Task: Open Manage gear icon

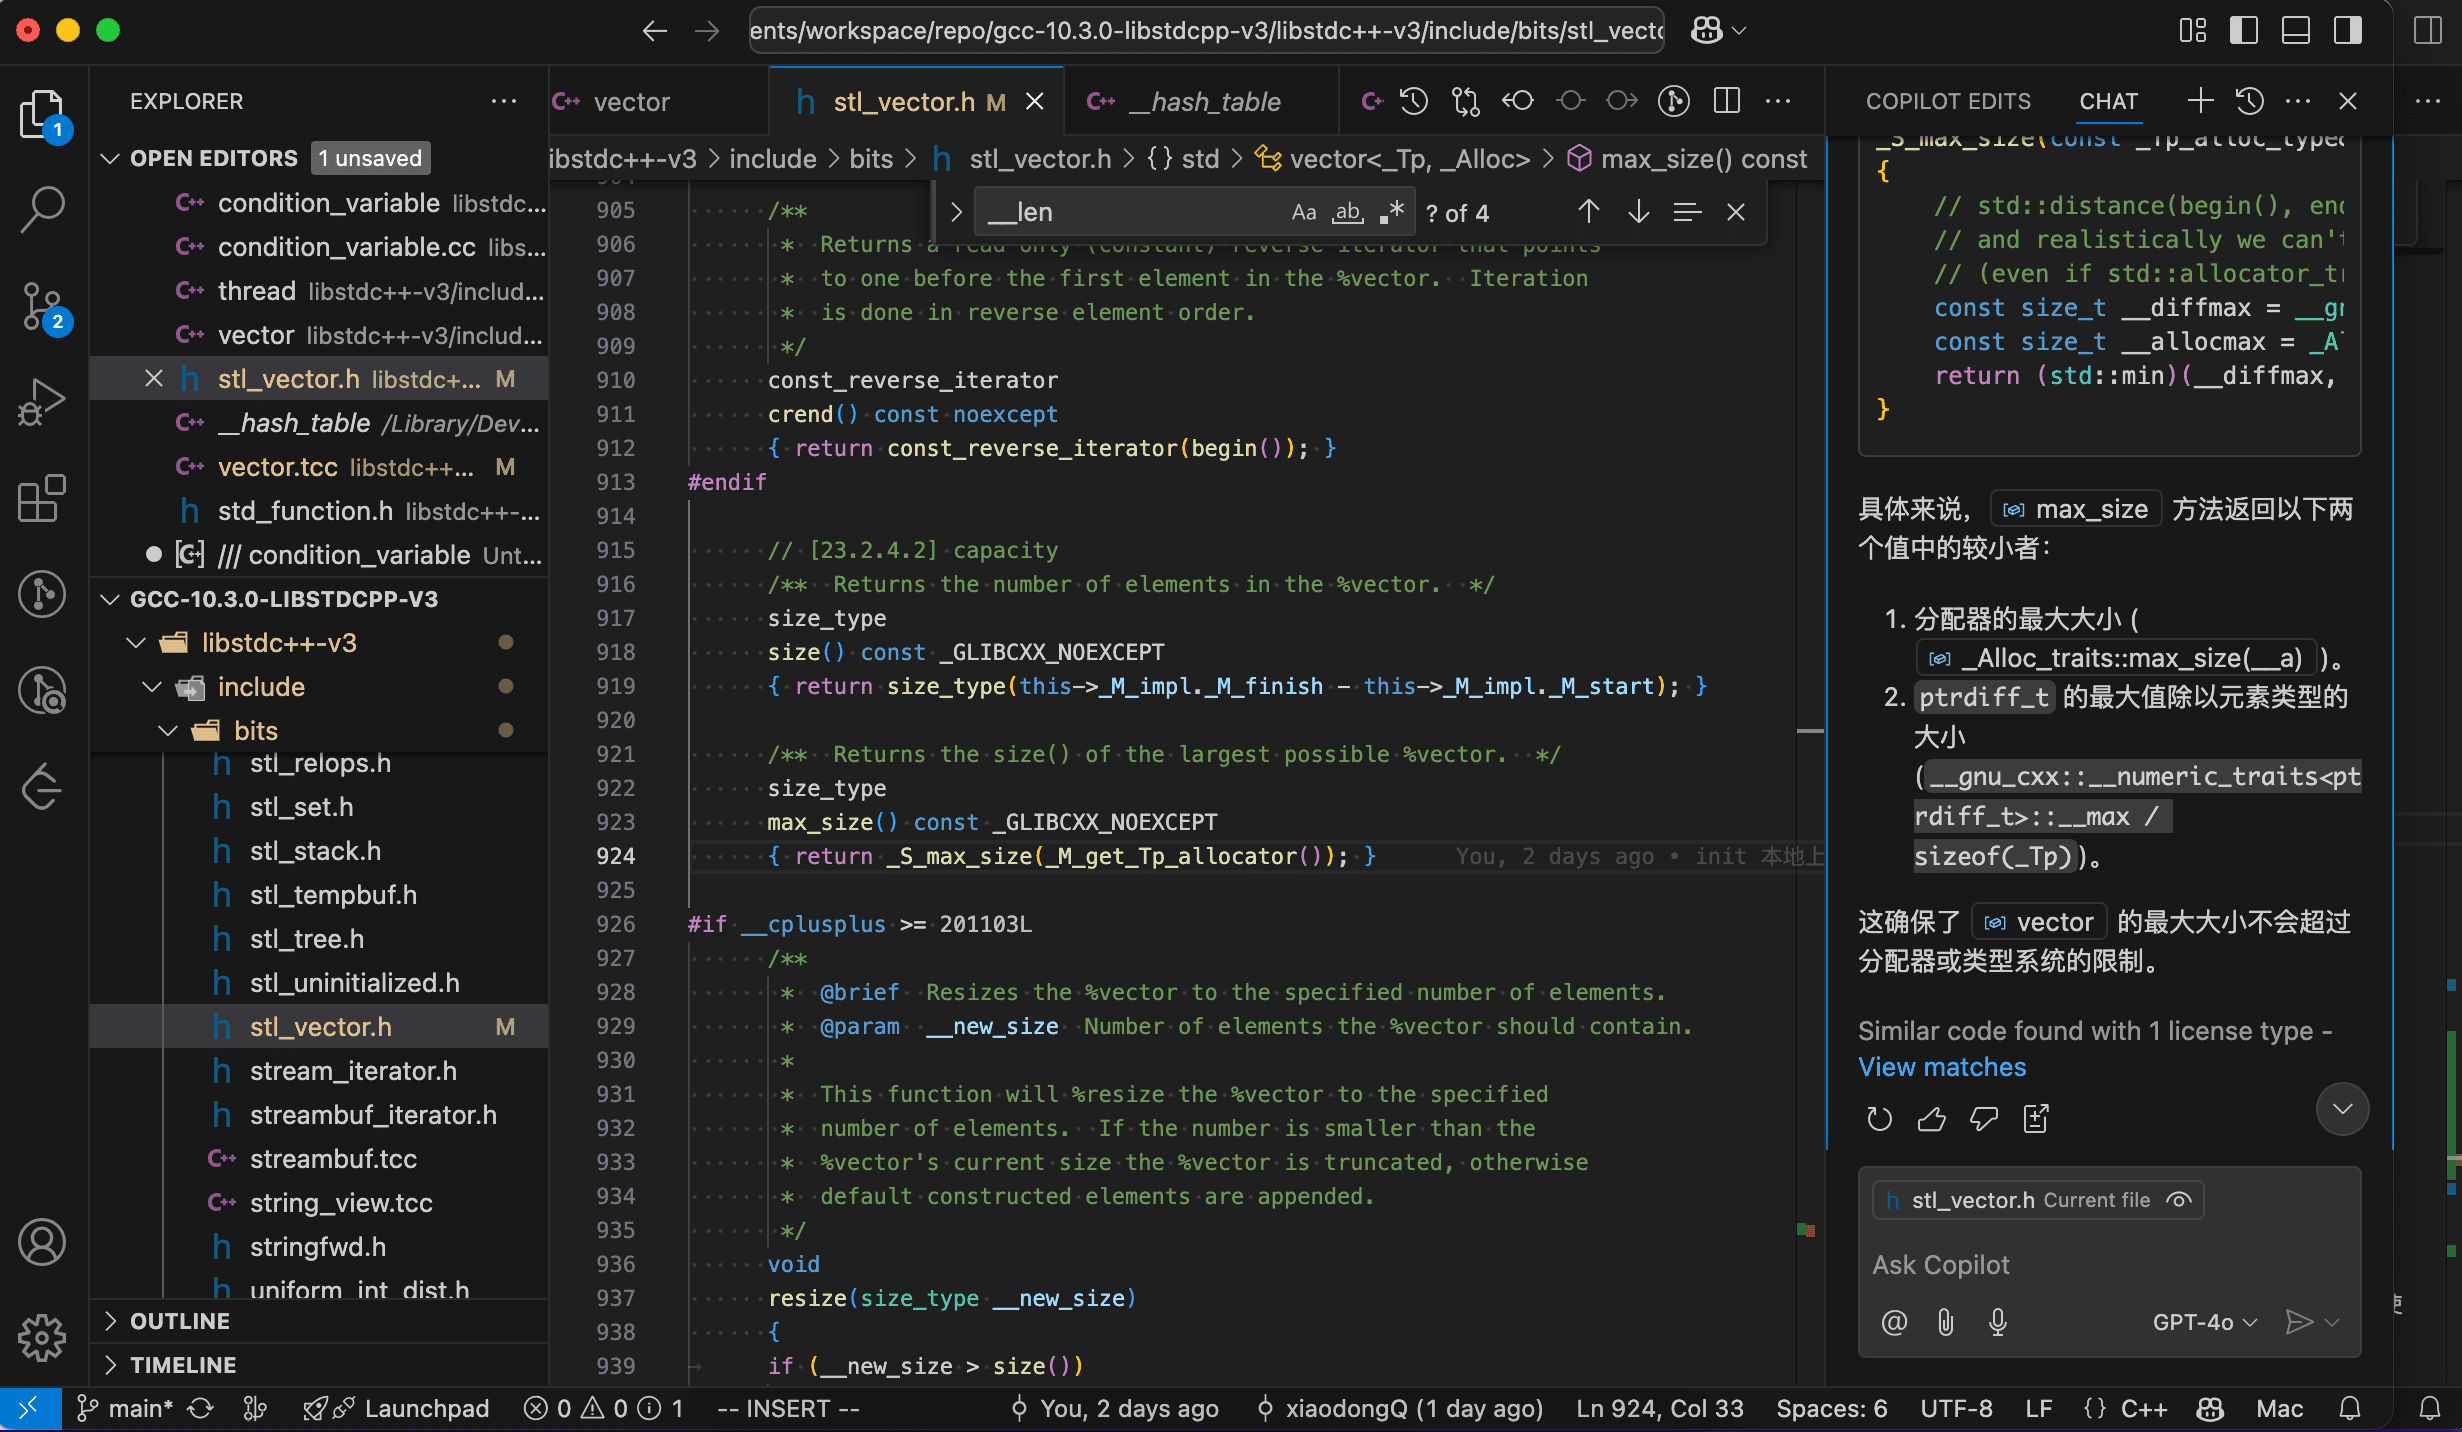Action: (x=42, y=1337)
